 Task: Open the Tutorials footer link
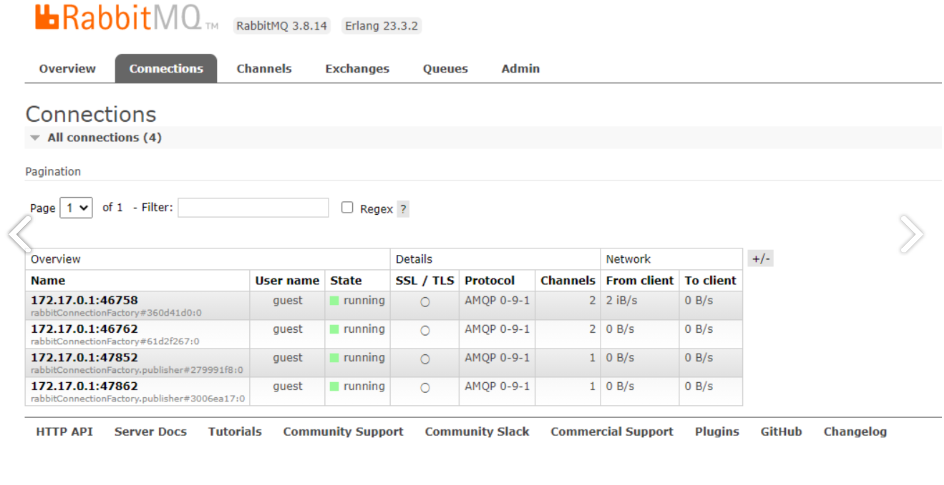235,431
